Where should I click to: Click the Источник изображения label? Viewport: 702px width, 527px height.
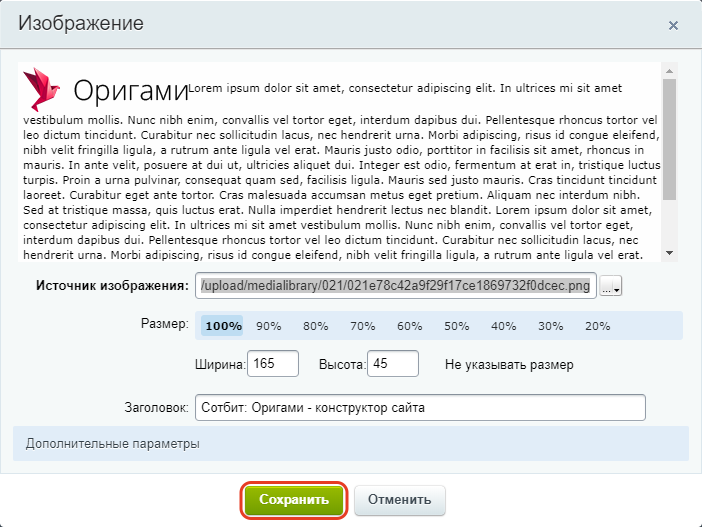click(x=112, y=286)
